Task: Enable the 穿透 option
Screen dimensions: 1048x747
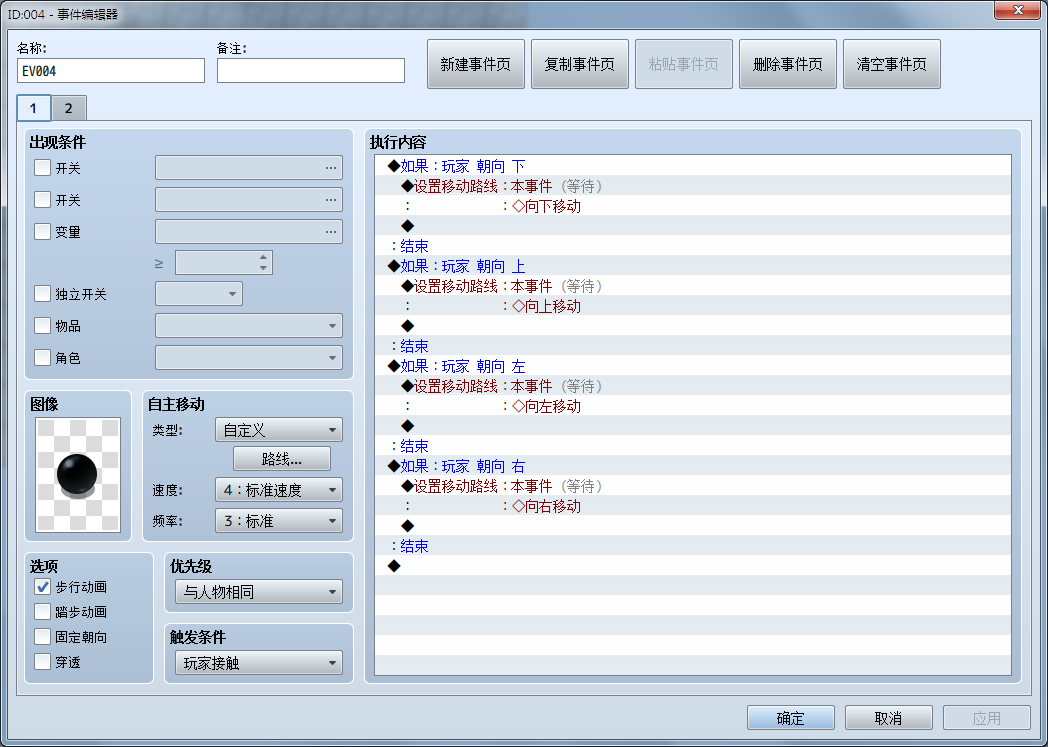Action: (42, 662)
